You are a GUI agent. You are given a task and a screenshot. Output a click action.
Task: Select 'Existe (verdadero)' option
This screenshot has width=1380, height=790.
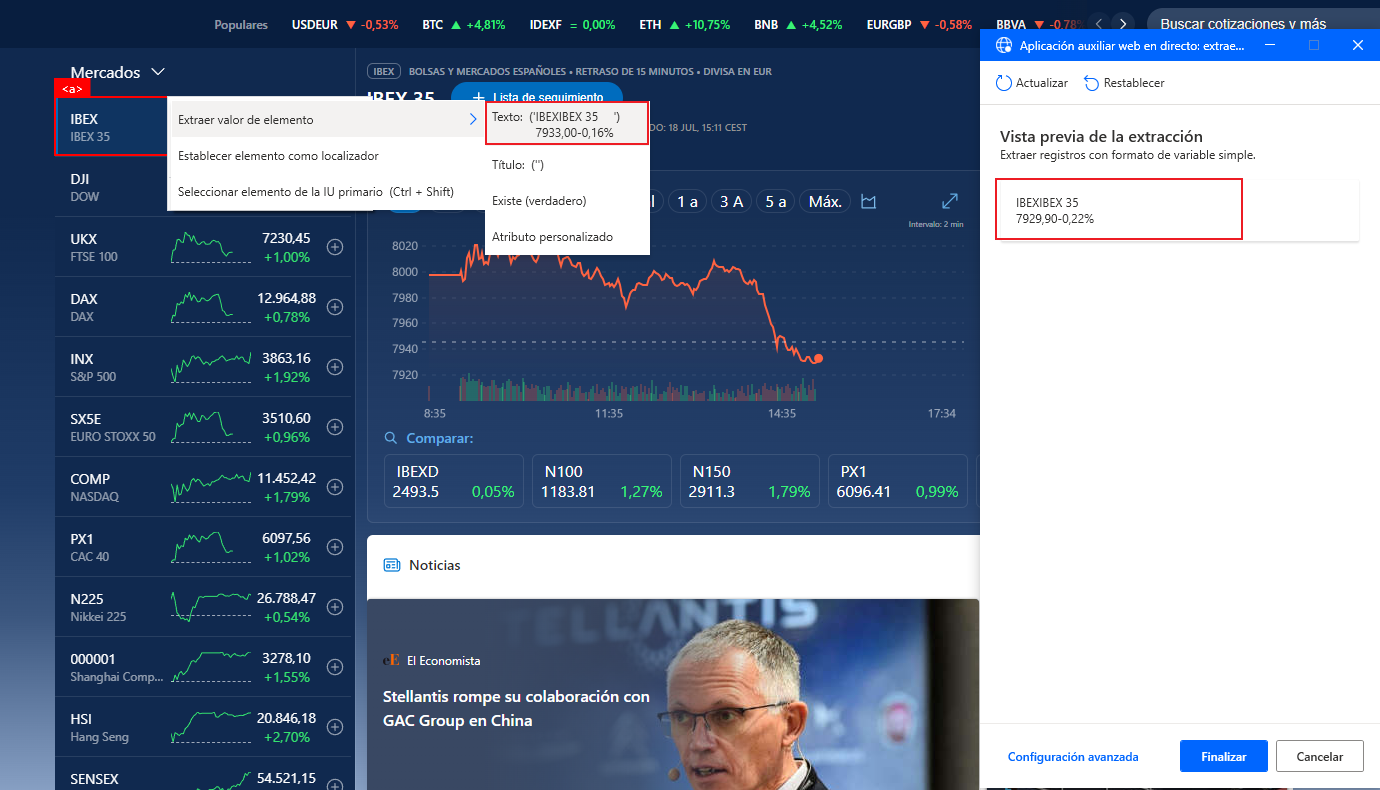tap(568, 201)
